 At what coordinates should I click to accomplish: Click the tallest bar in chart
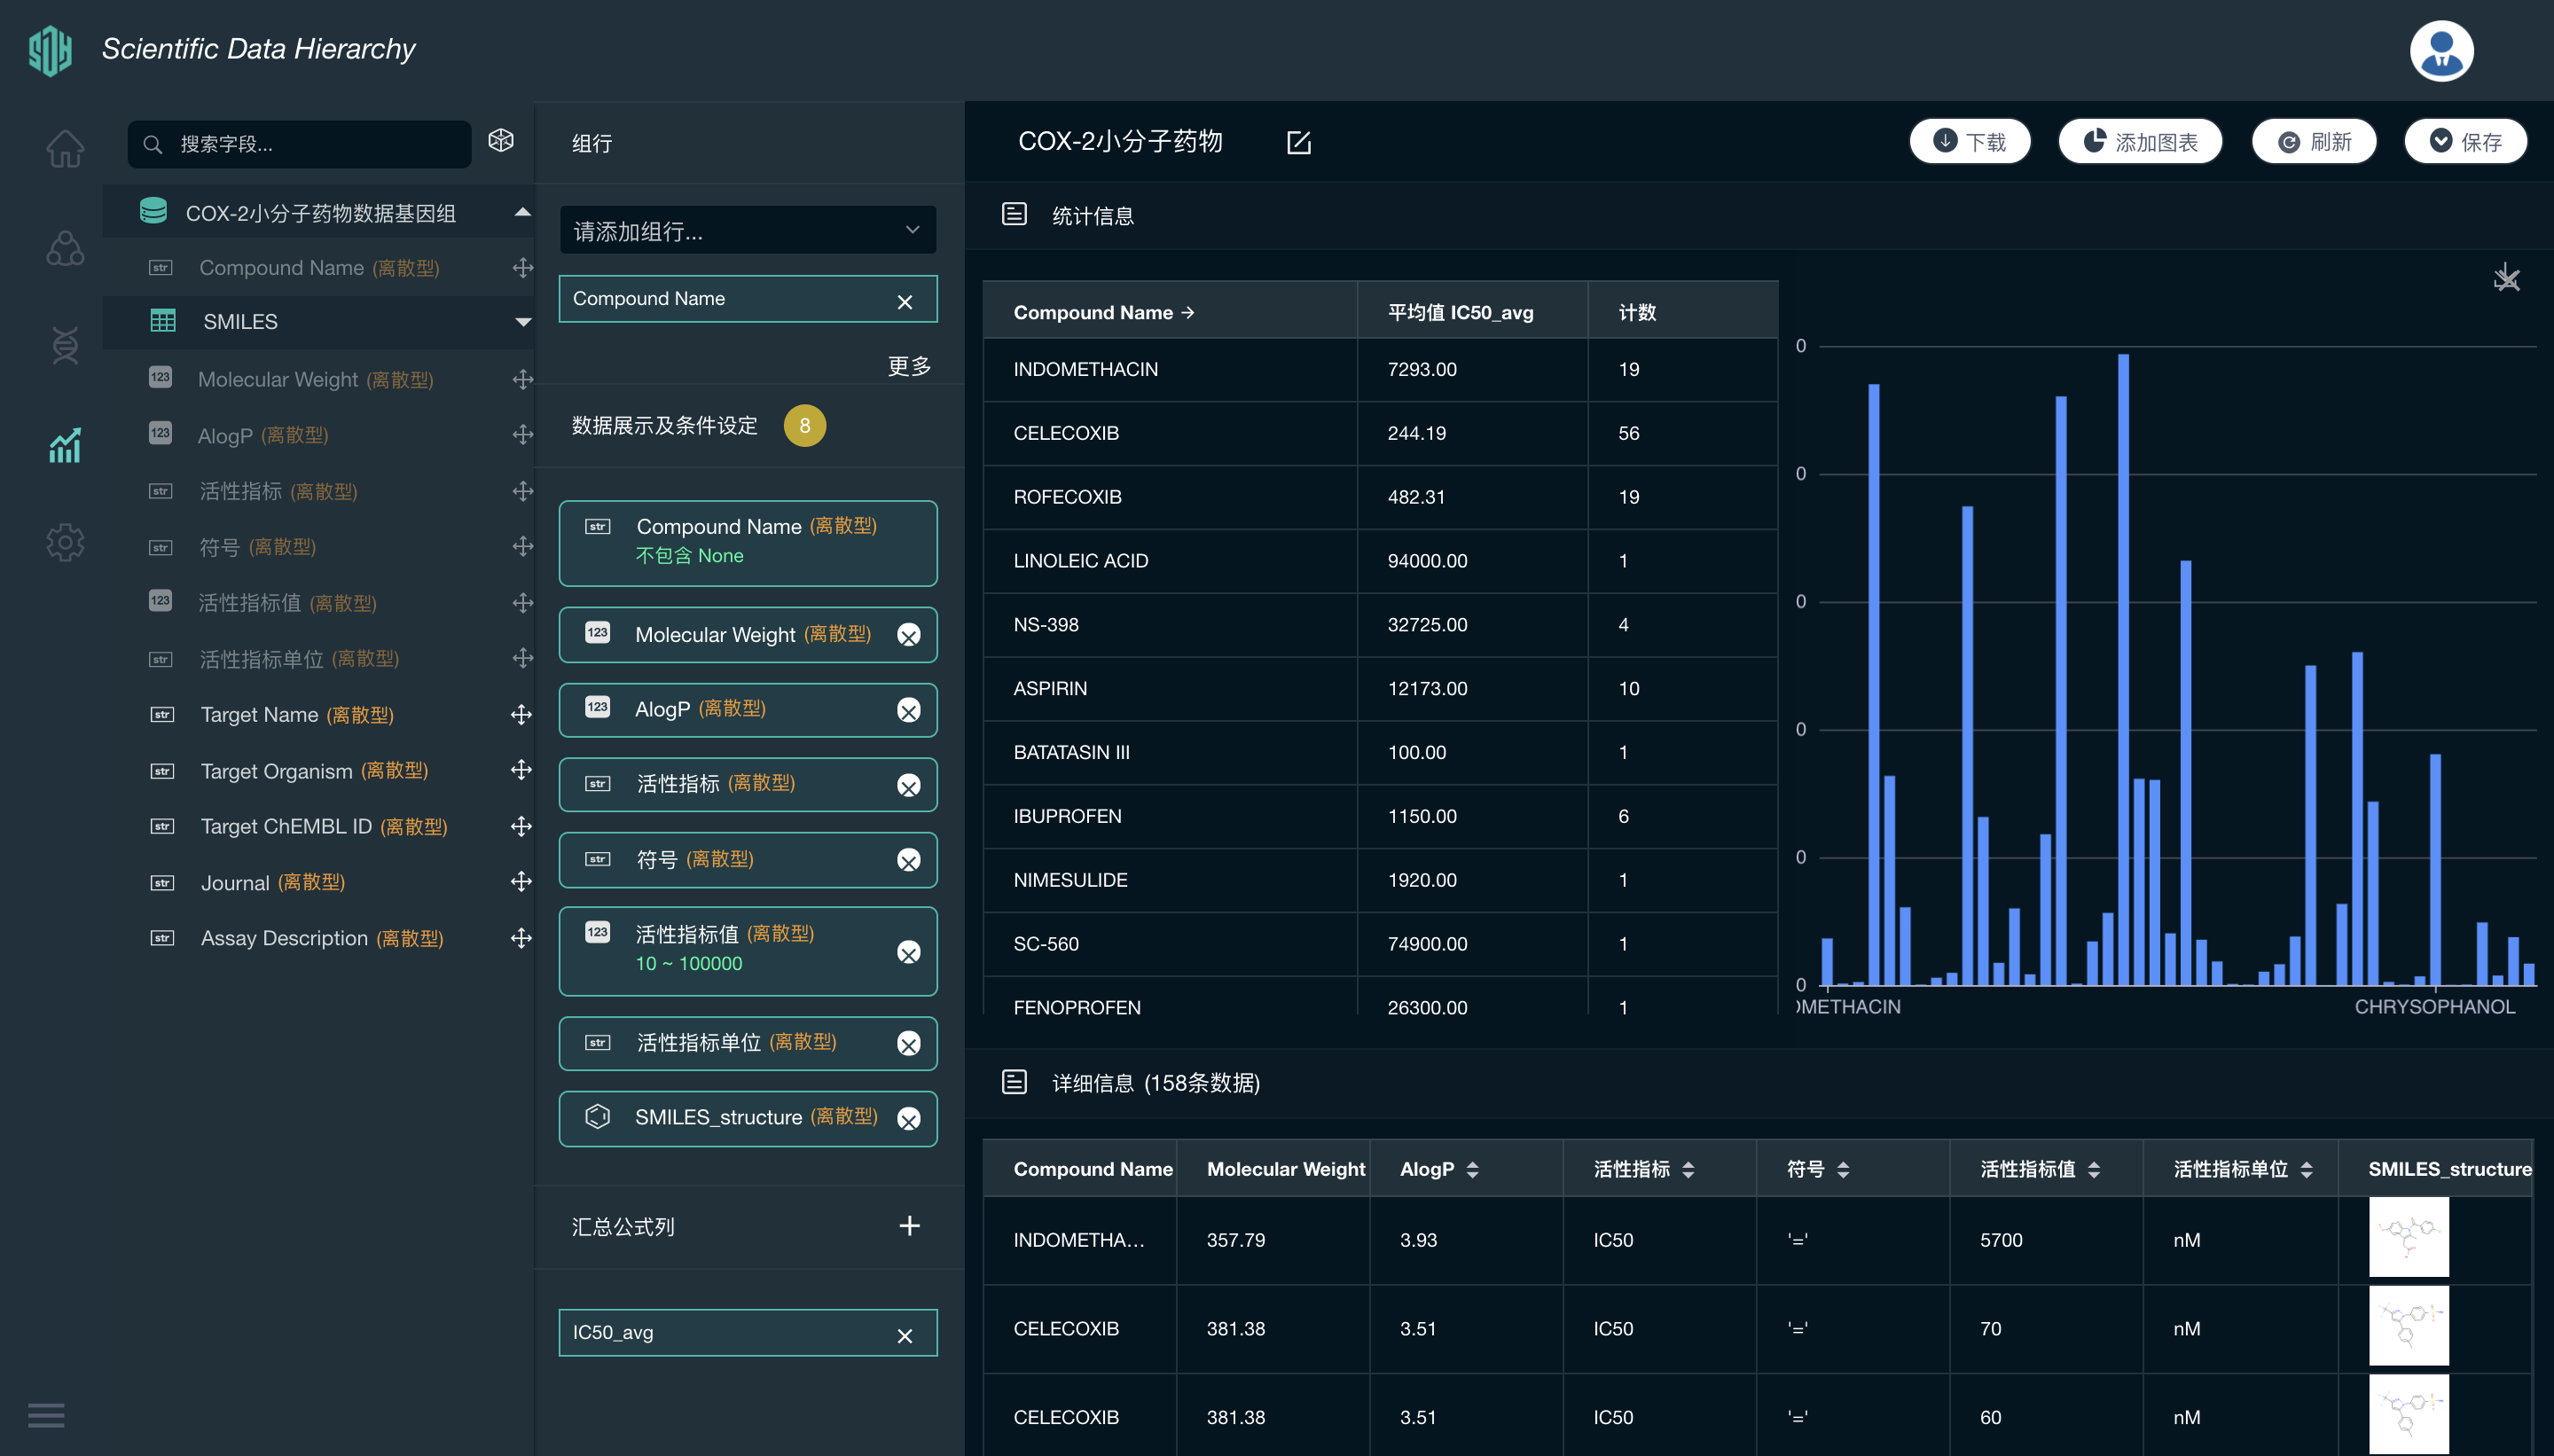tap(2123, 669)
